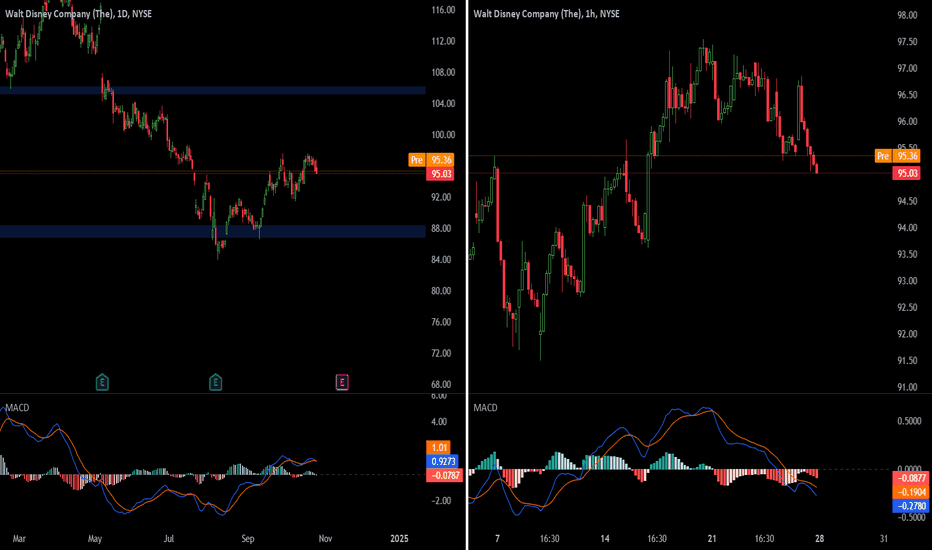
Task: Click the 'Jul' label on the time axis
Action: 169,539
